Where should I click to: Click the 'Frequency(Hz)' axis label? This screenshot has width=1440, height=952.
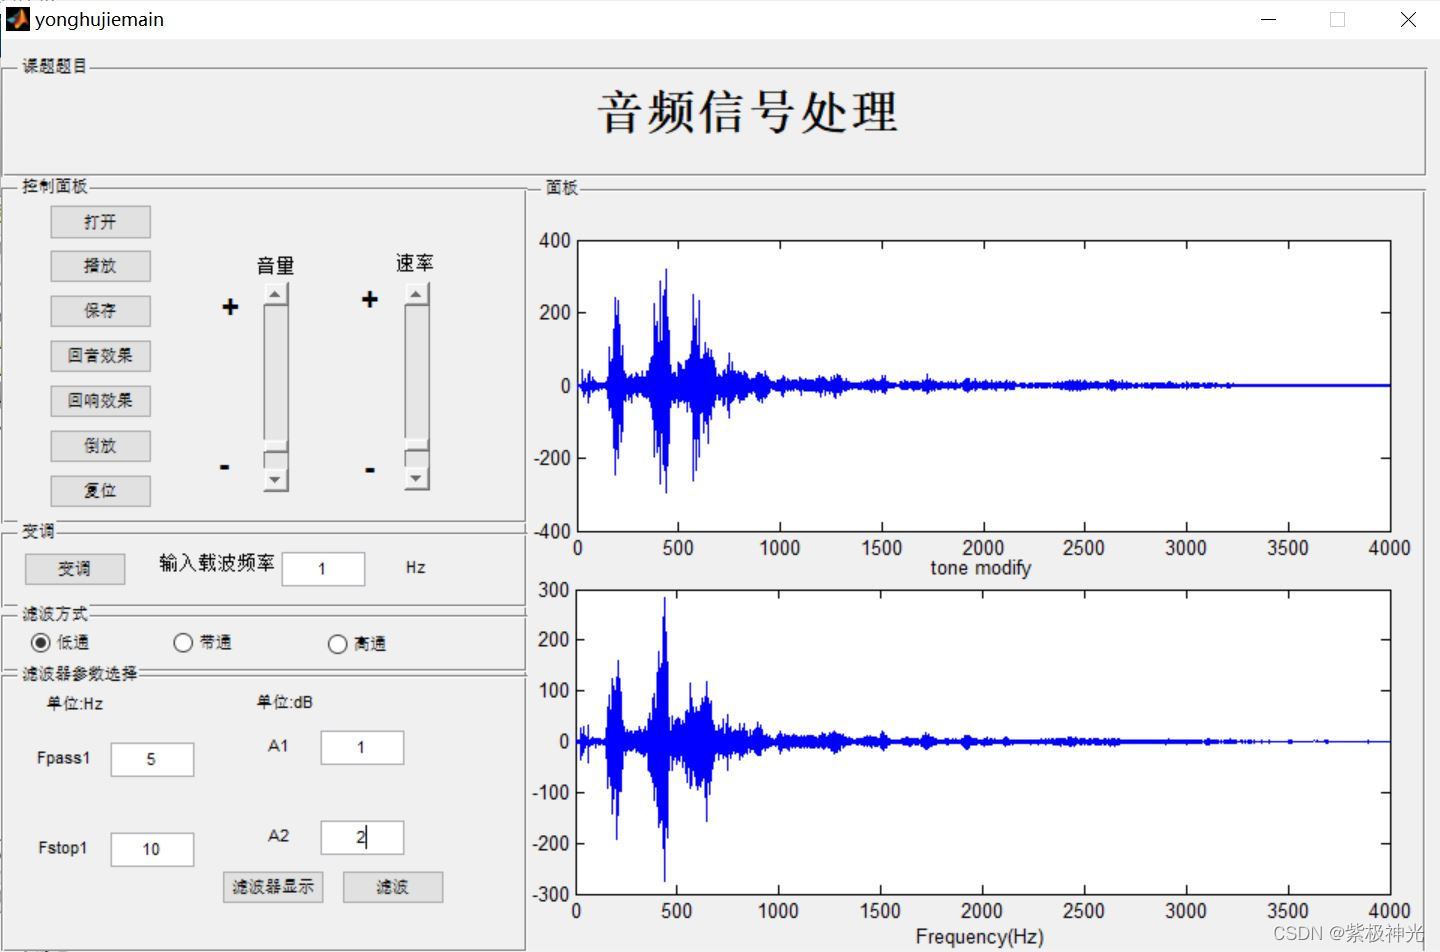[x=980, y=937]
